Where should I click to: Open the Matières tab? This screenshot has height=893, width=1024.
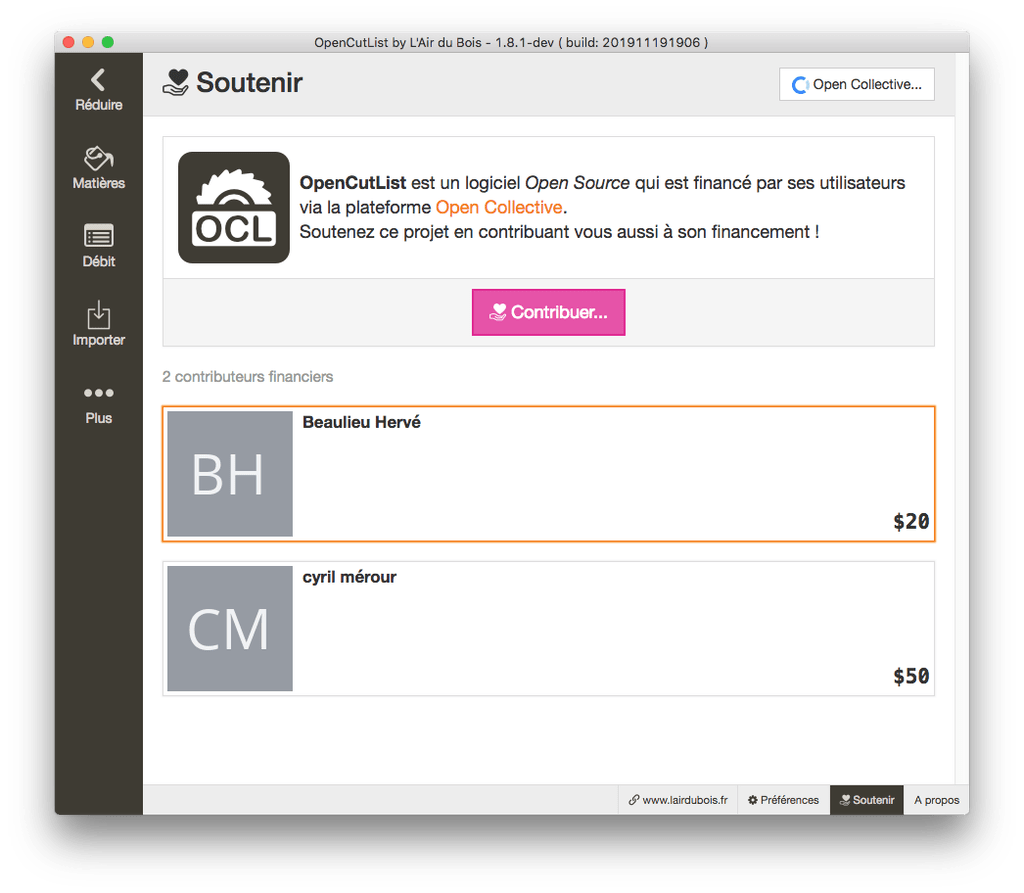click(99, 168)
